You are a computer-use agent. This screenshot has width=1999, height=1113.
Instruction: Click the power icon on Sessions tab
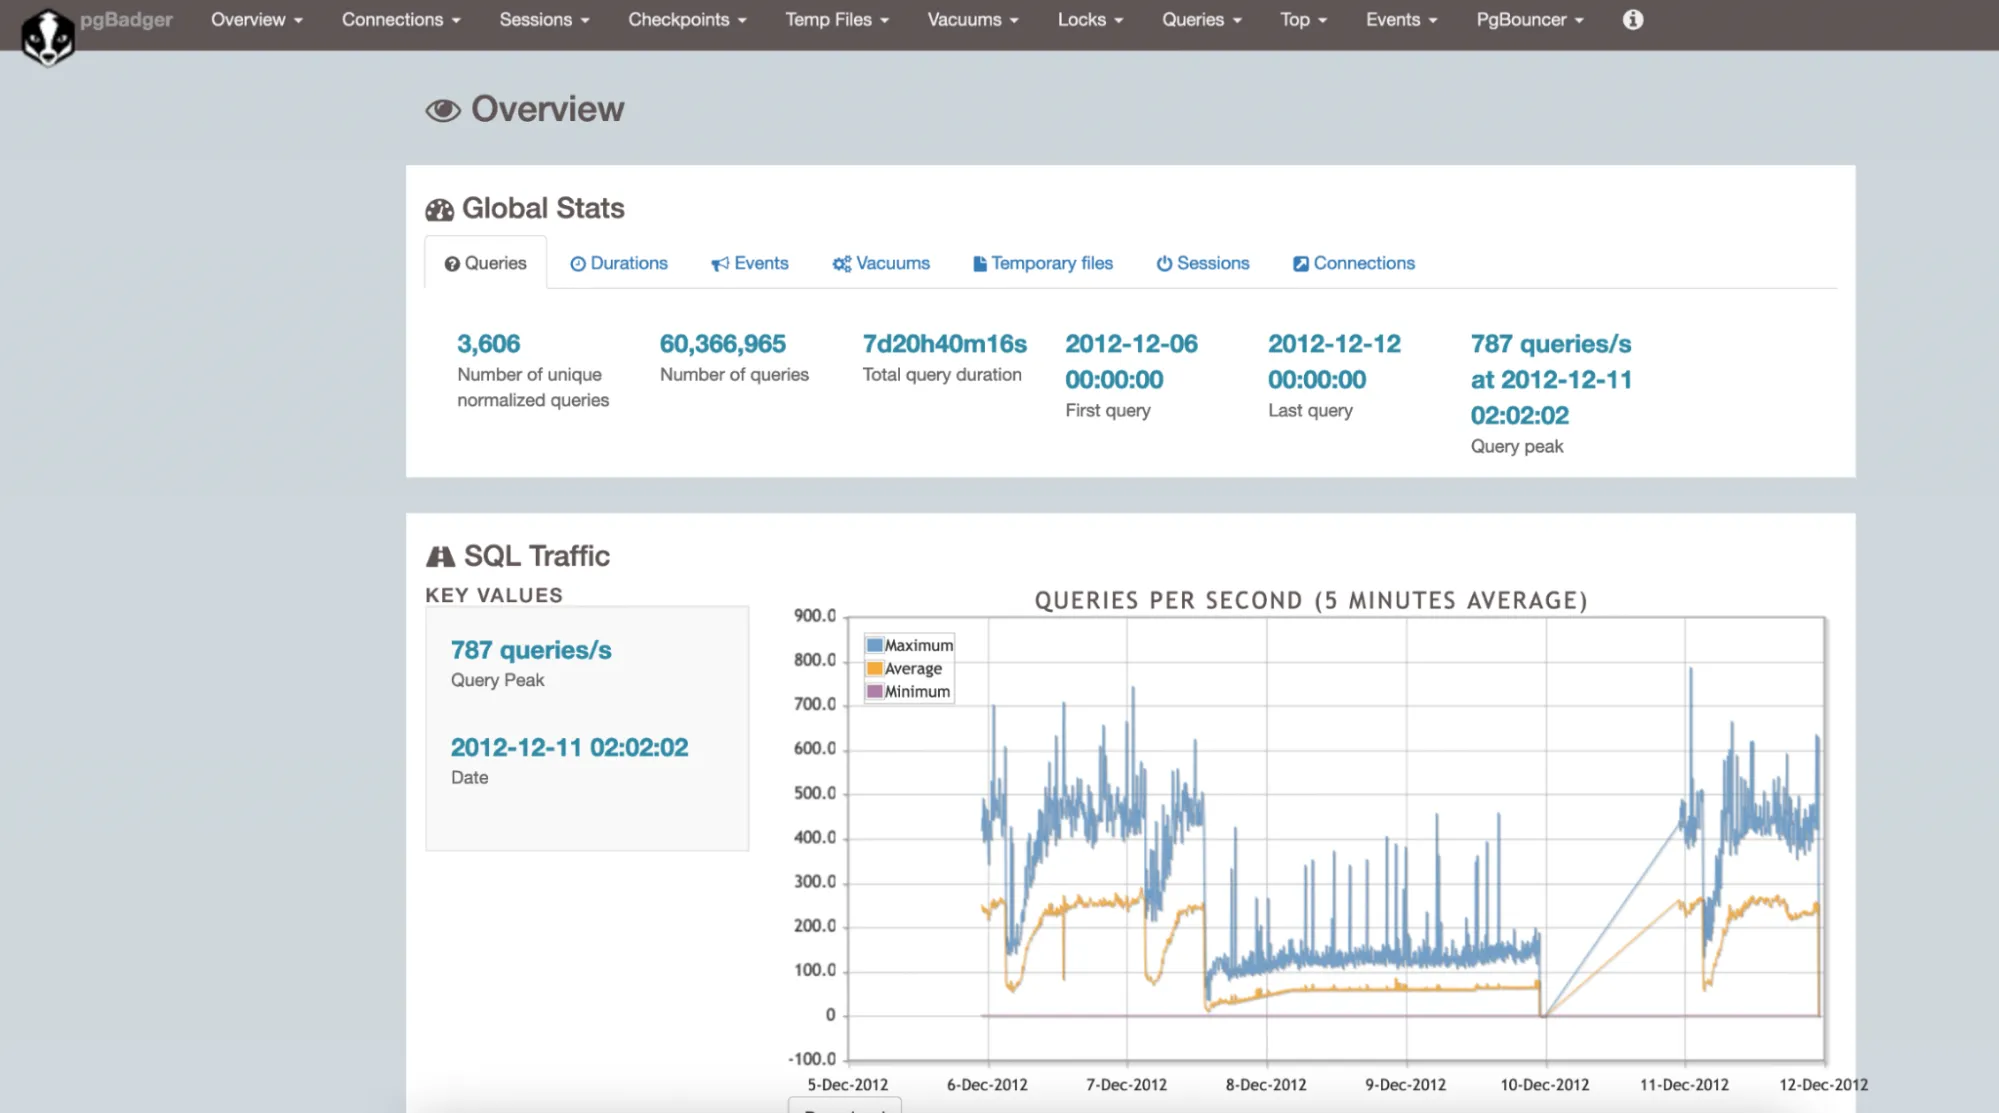tap(1164, 264)
